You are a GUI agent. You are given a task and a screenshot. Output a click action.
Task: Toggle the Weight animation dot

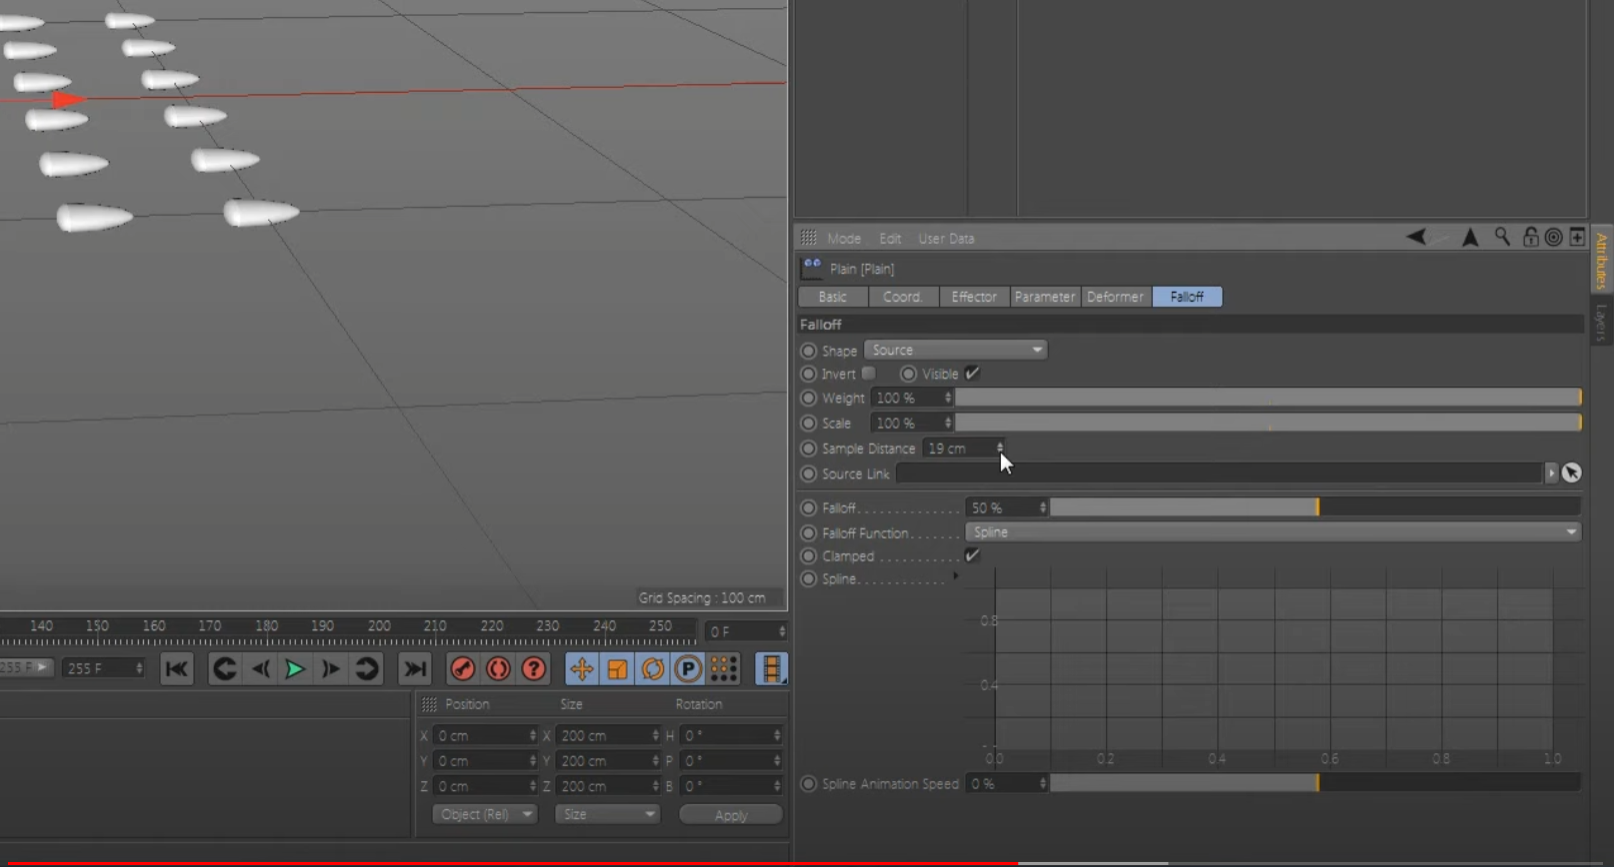coord(809,398)
